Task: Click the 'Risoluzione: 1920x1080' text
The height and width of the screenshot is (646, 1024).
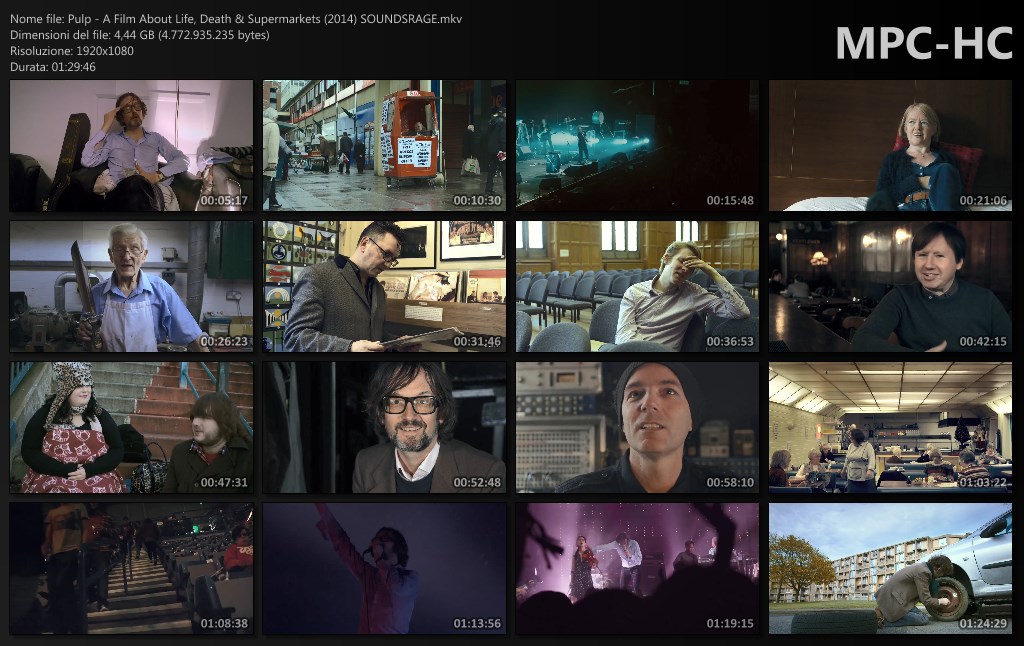Action: [72, 51]
